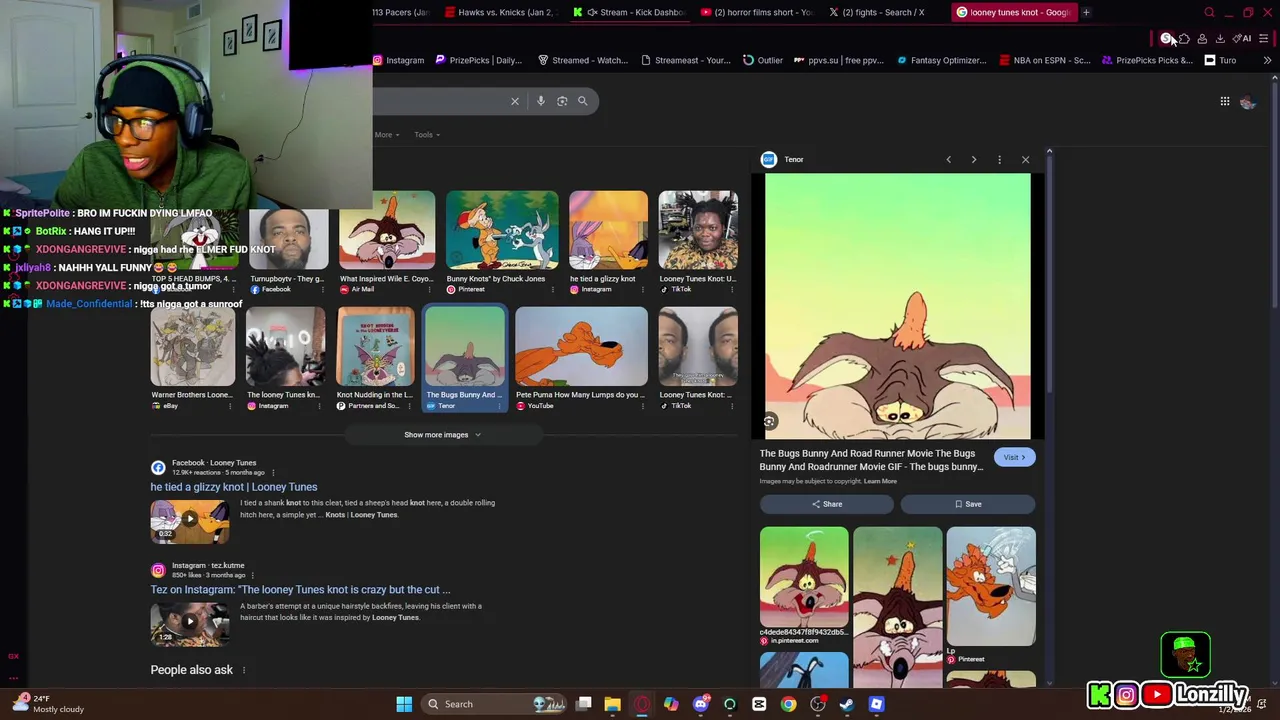Open Knot Nudding image from Partners
The image size is (1280, 720).
click(375, 346)
